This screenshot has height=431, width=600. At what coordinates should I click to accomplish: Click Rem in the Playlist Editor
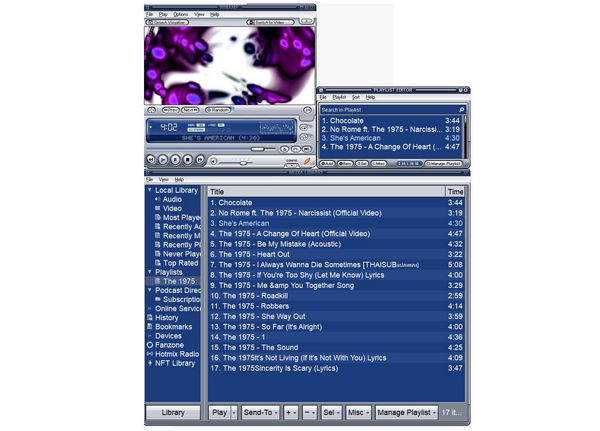(345, 163)
